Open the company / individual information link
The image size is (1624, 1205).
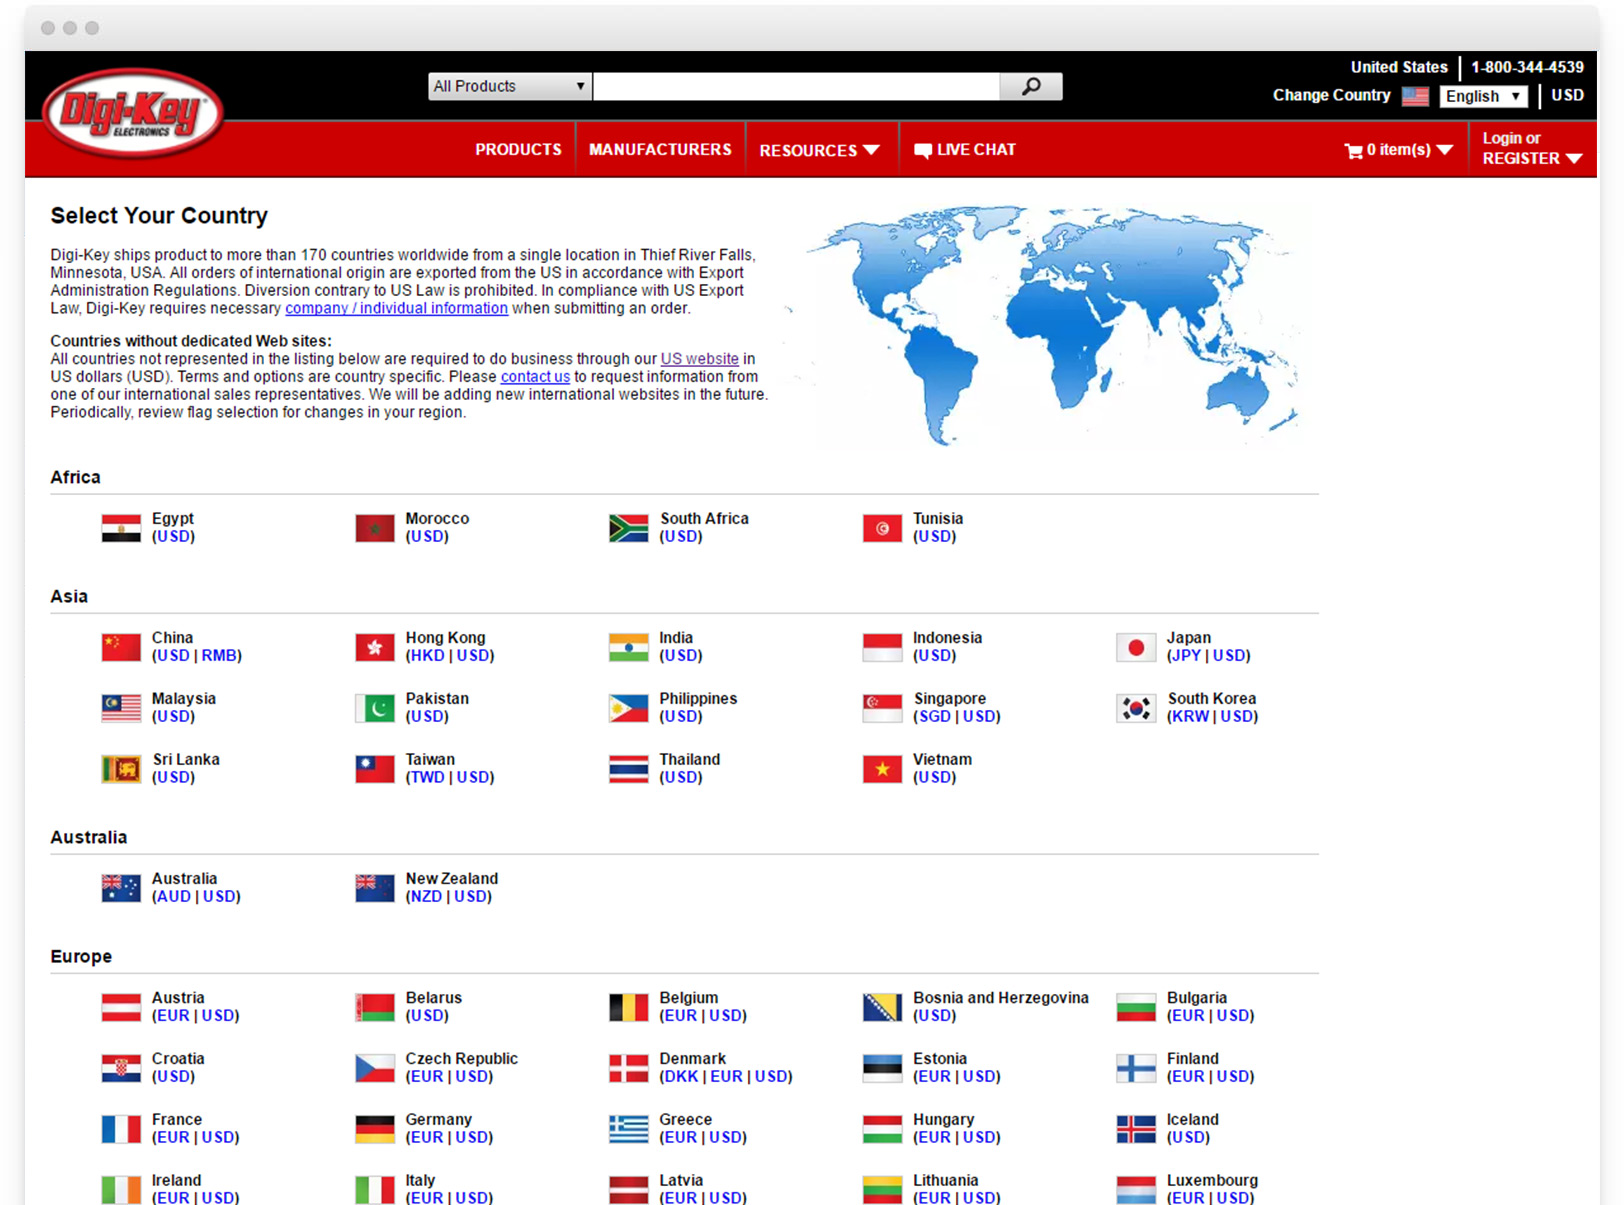pyautogui.click(x=396, y=308)
